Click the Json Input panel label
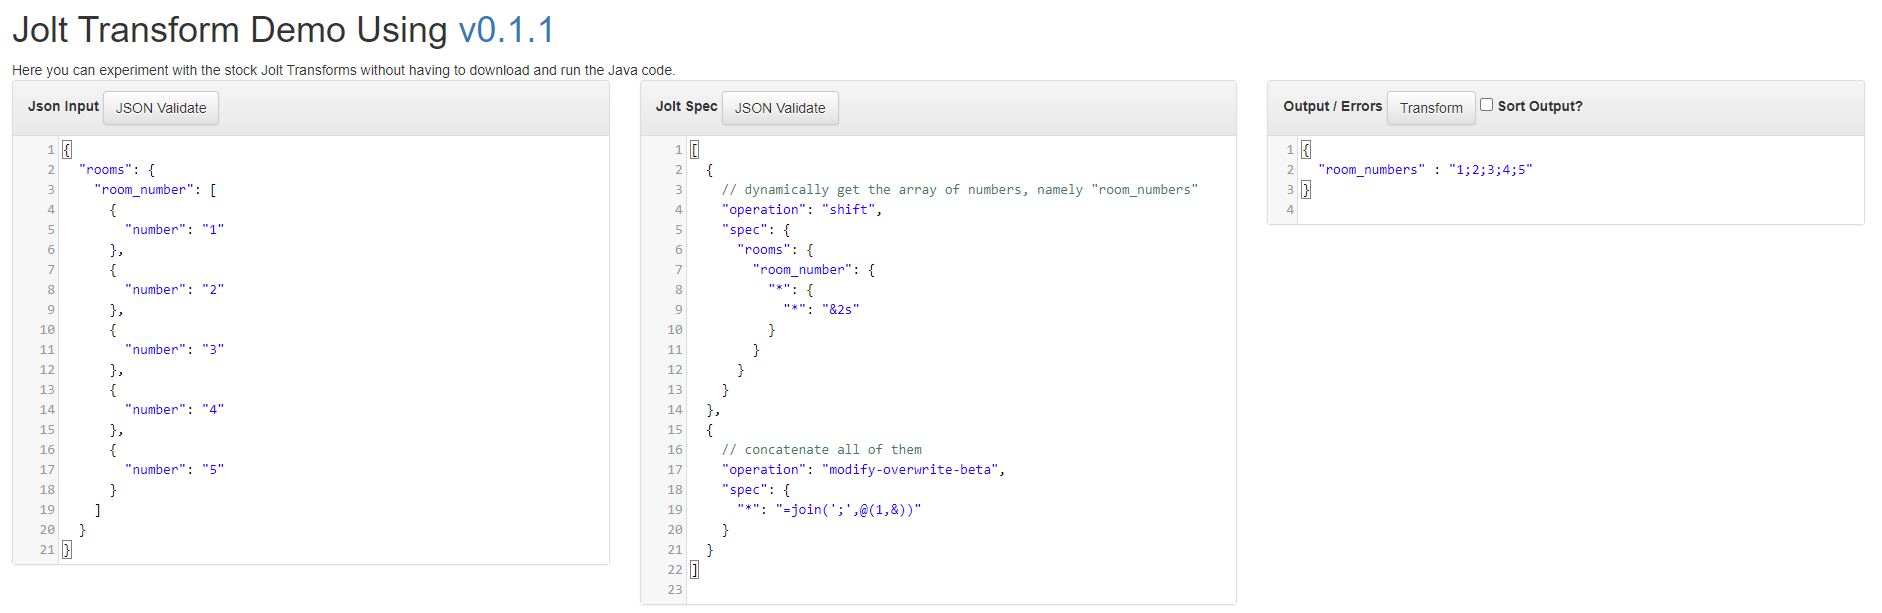 [x=63, y=106]
